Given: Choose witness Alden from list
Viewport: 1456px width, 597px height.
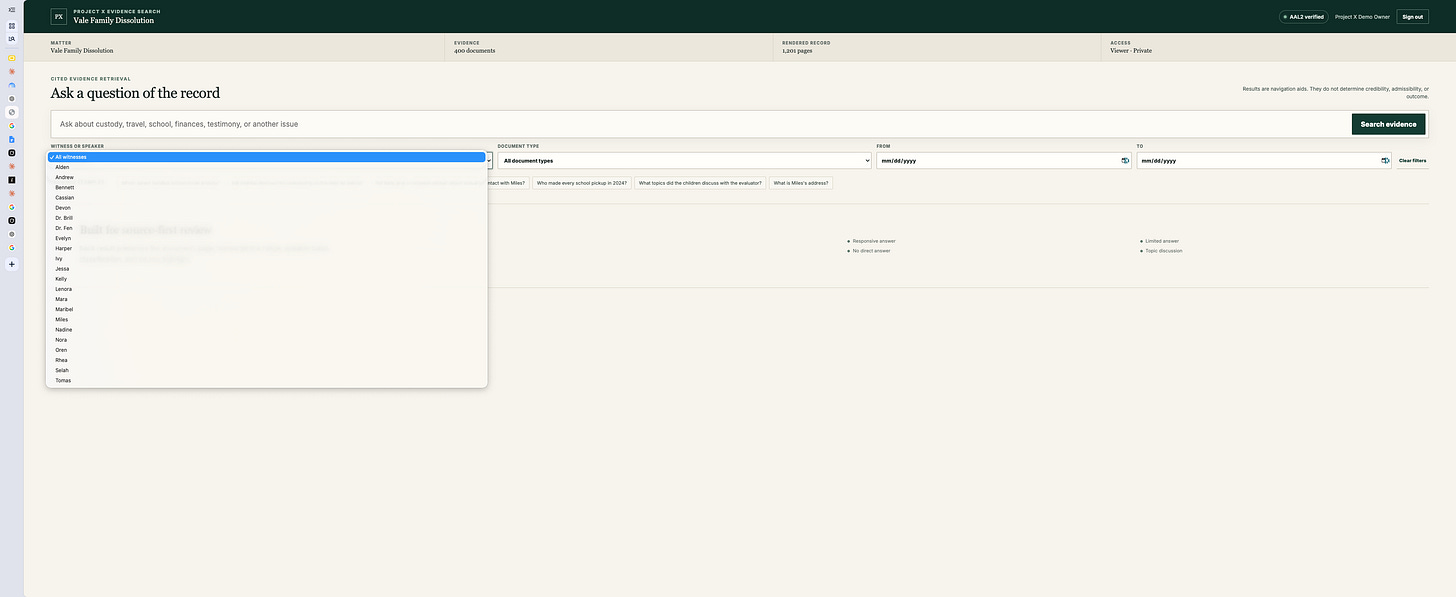Looking at the screenshot, I should [266, 167].
